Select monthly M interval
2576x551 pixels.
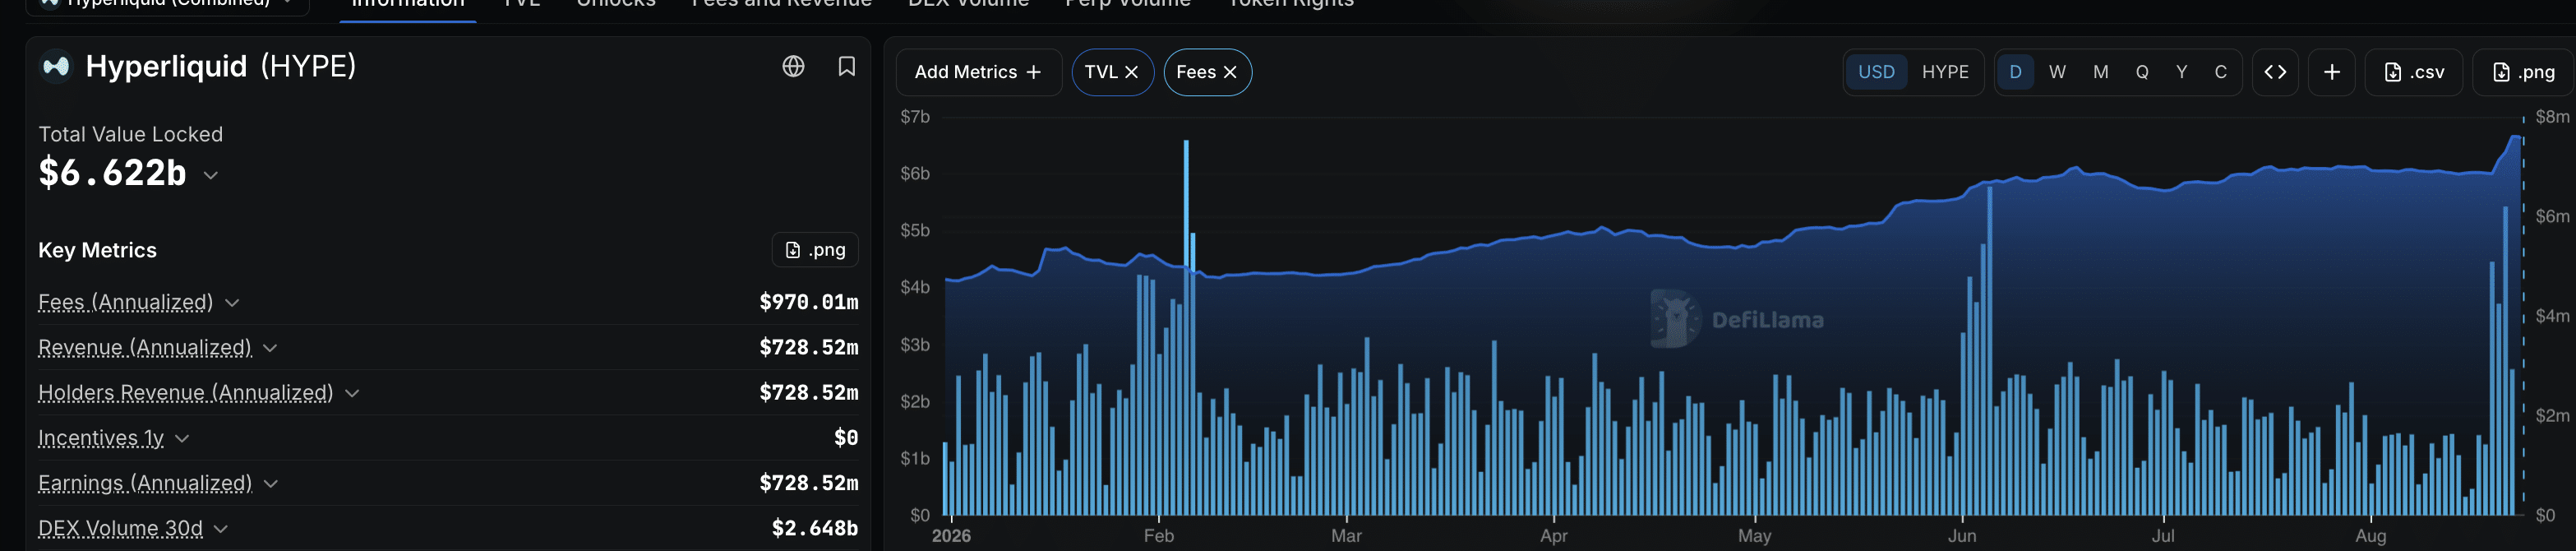[x=2100, y=72]
